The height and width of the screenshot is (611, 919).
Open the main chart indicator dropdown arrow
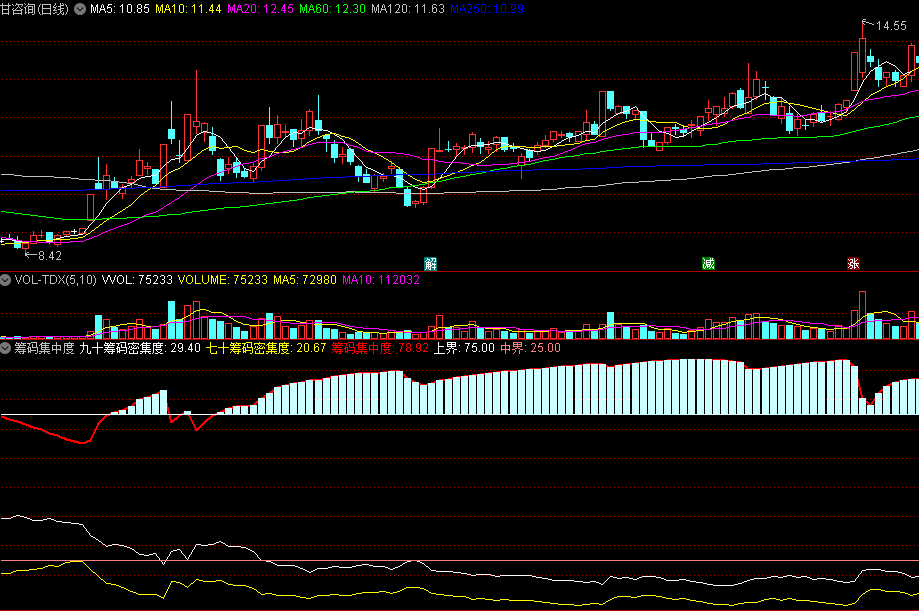(x=80, y=9)
